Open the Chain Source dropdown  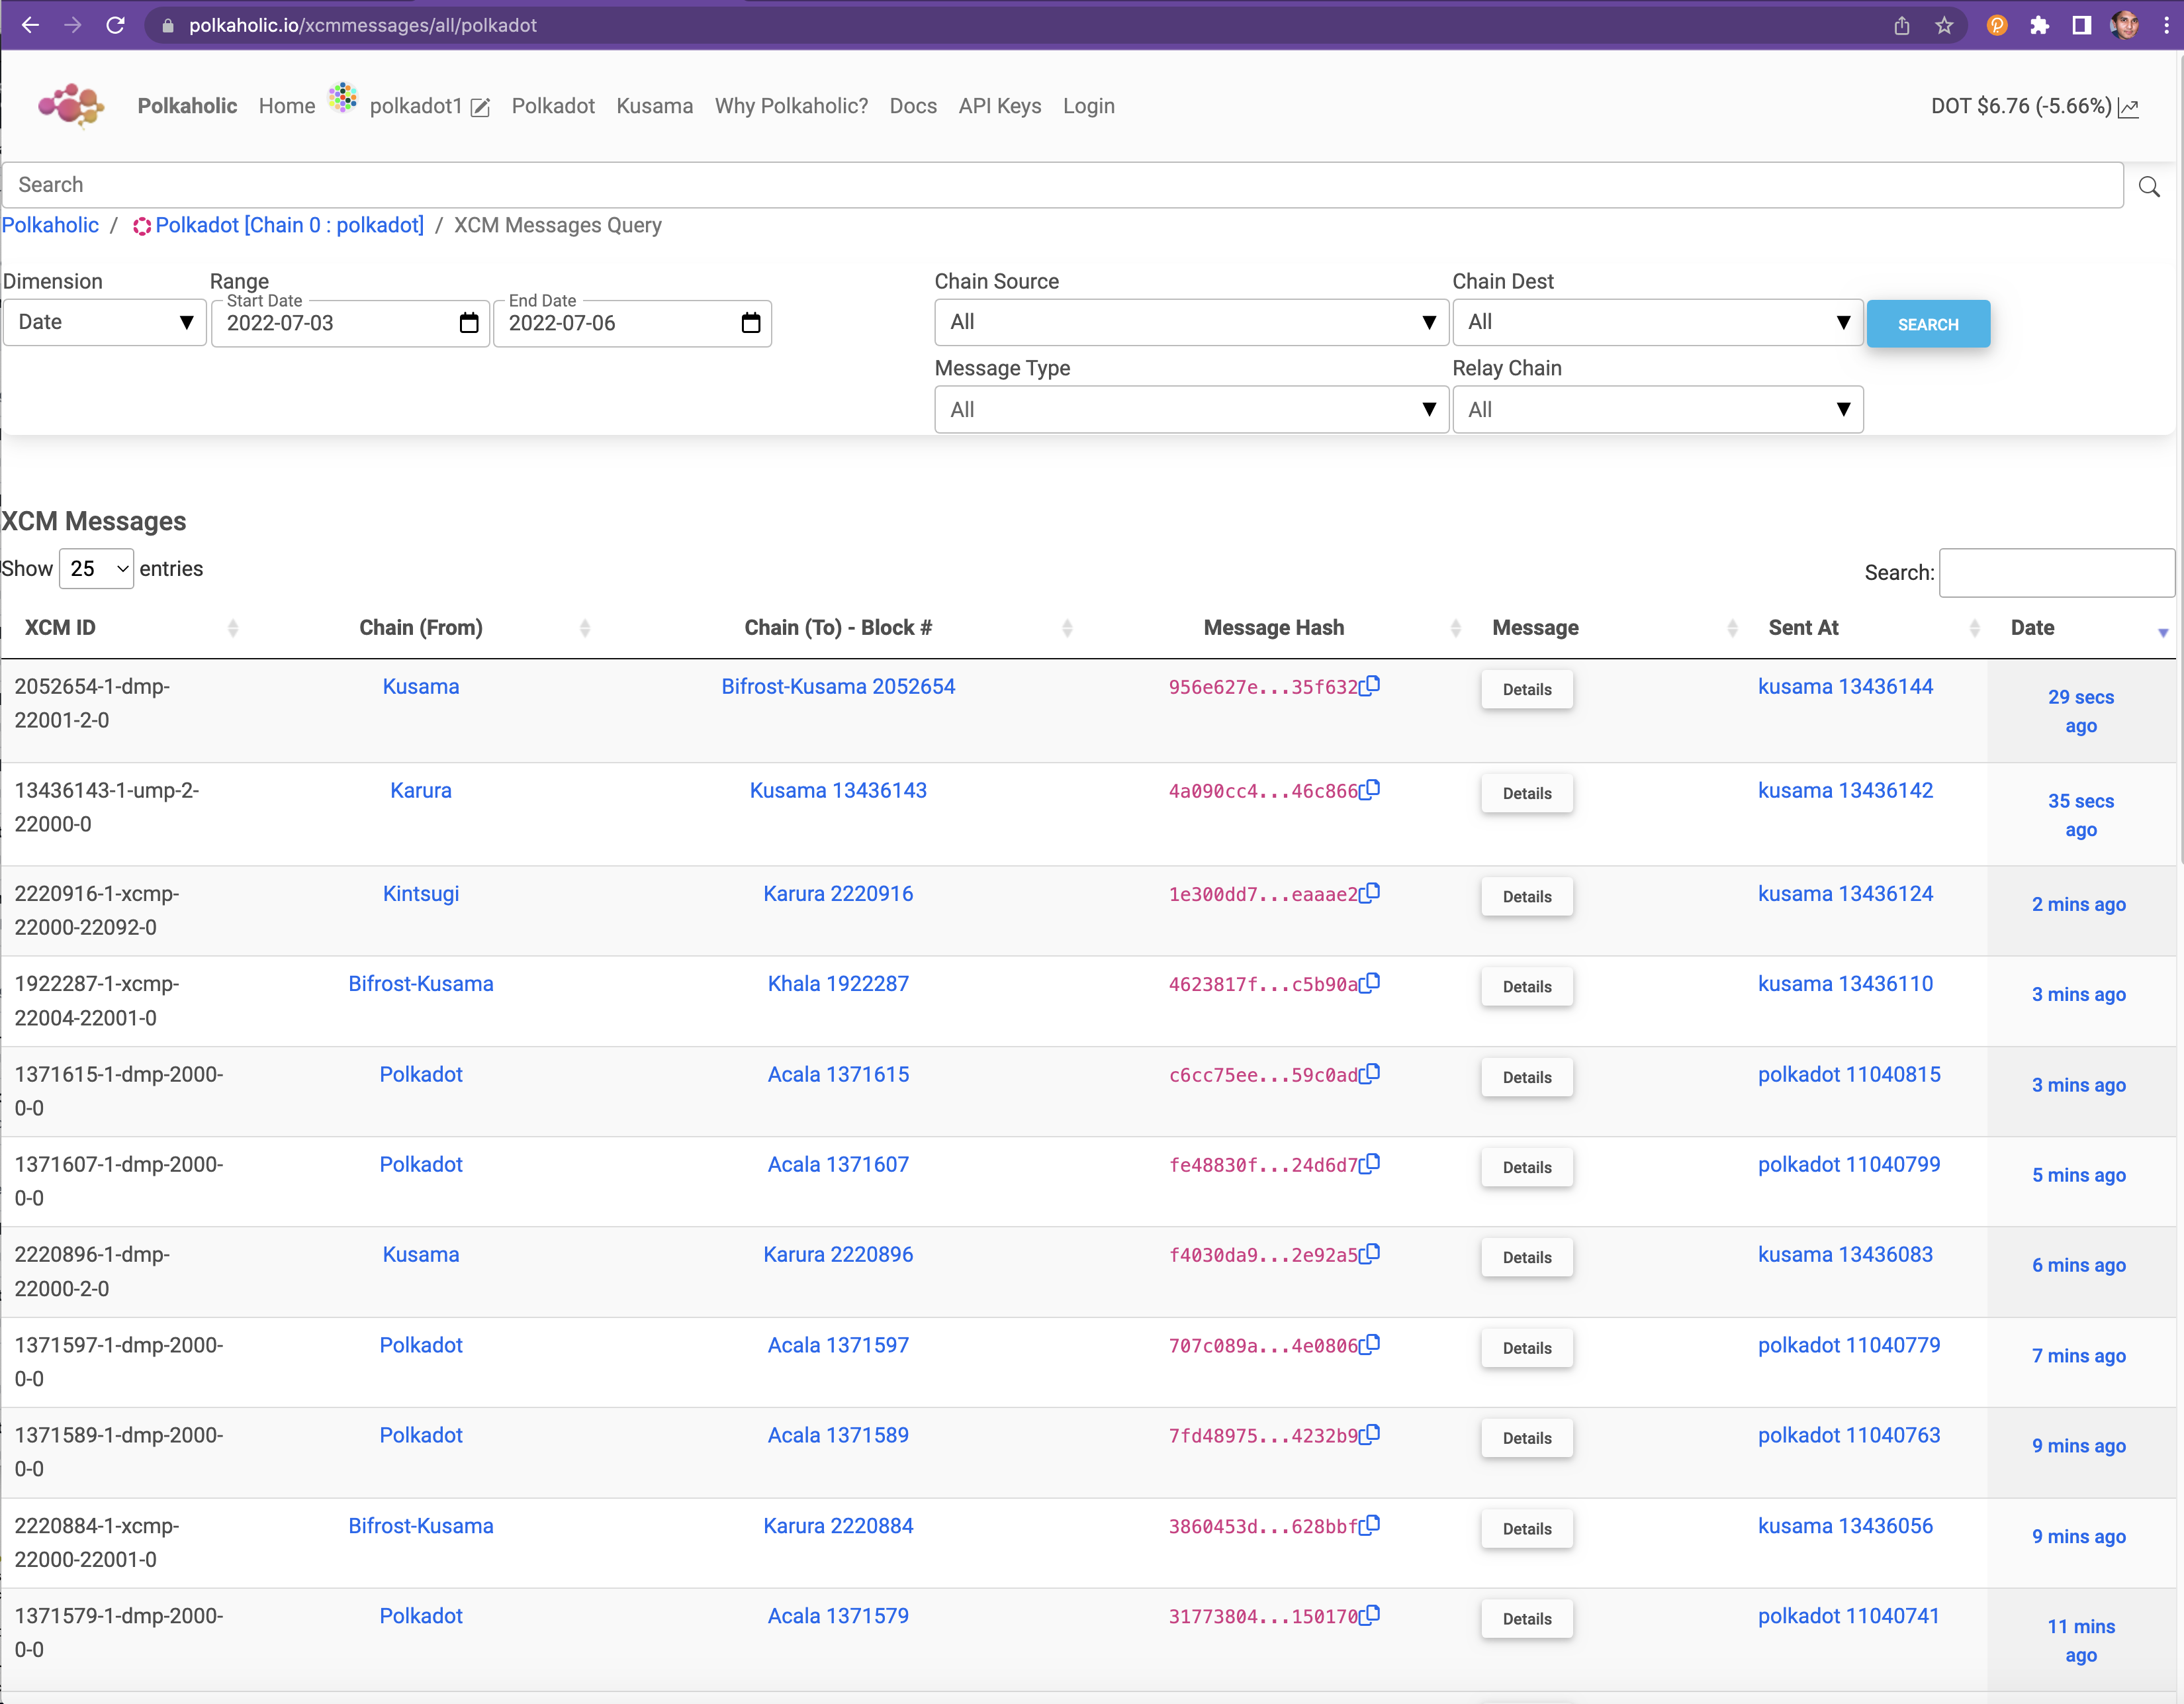(x=1191, y=322)
